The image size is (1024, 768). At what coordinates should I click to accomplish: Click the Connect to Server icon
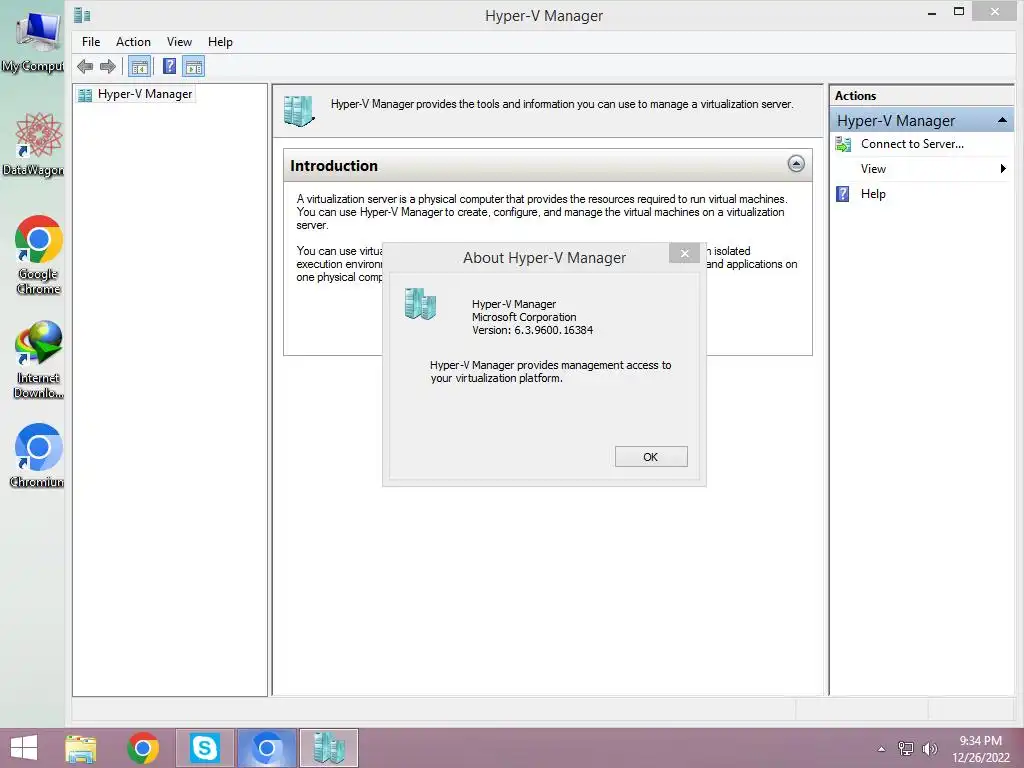[843, 144]
